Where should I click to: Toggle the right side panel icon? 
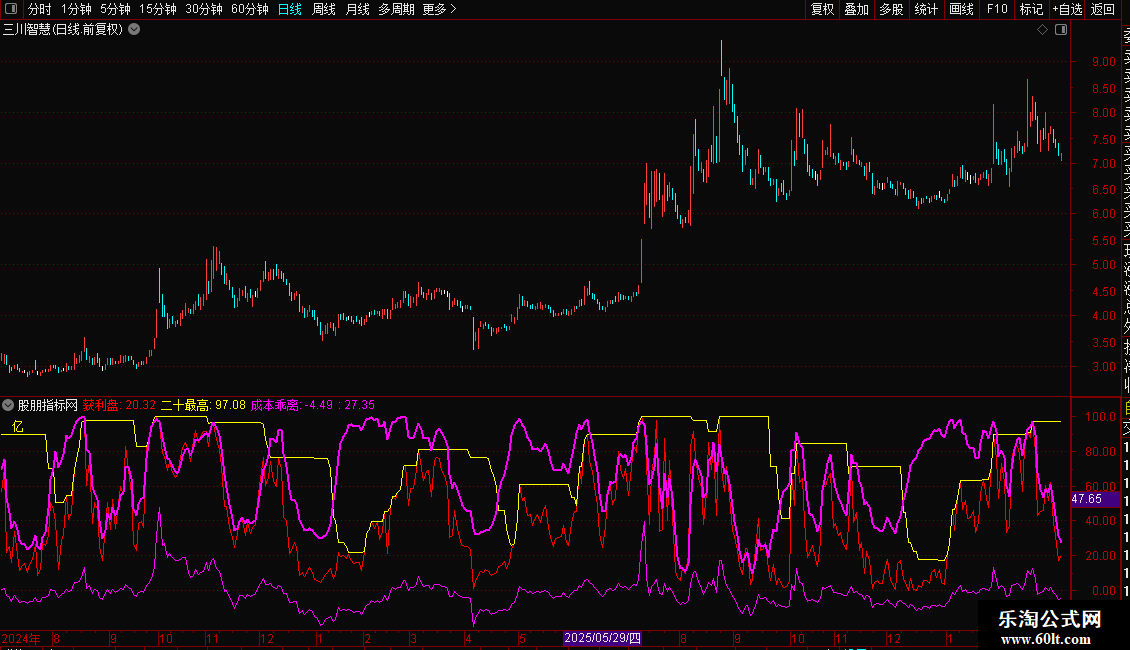[x=1061, y=30]
